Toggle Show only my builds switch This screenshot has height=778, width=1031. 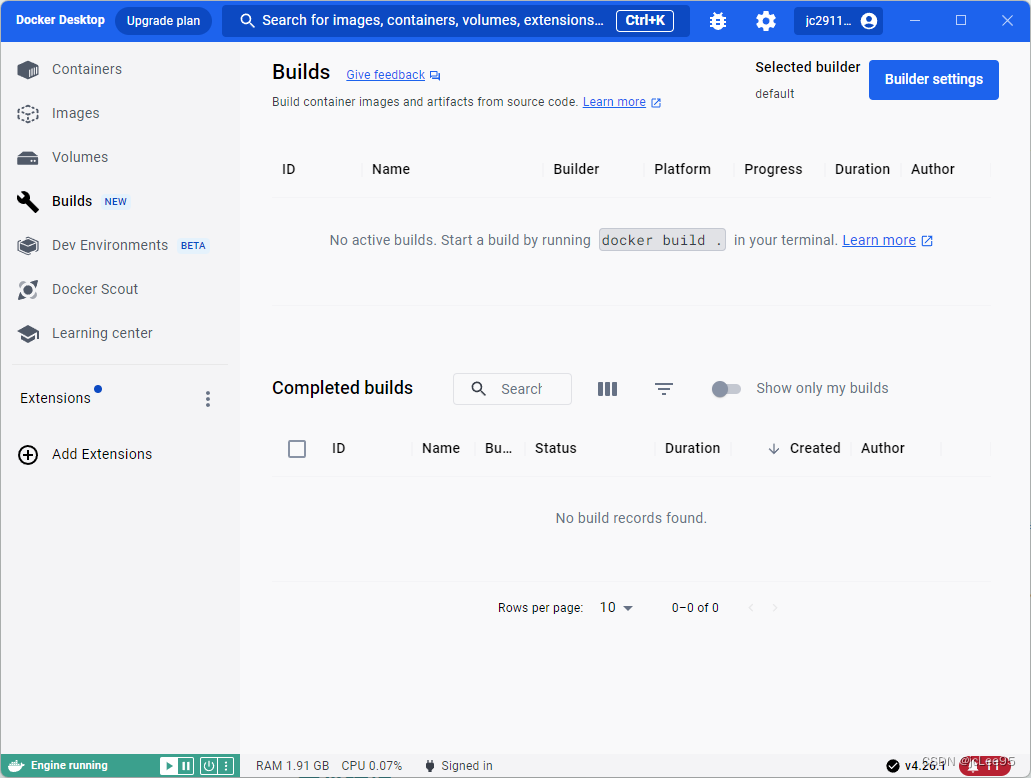pyautogui.click(x=726, y=389)
